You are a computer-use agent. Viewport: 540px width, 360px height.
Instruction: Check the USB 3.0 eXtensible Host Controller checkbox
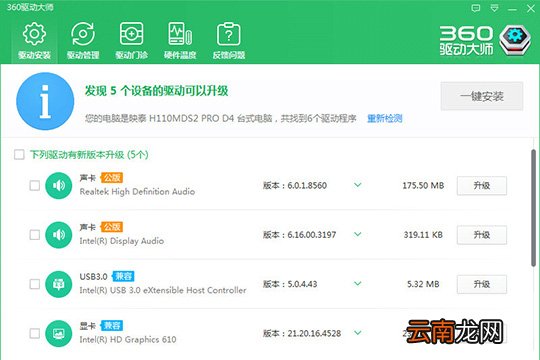35,284
